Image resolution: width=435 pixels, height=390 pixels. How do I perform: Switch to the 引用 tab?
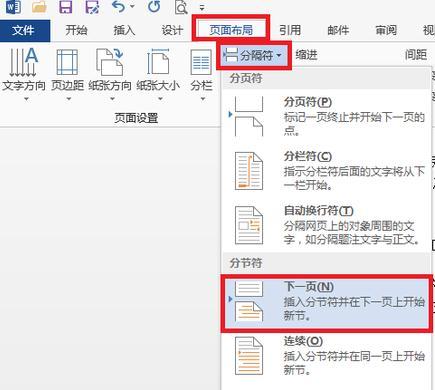tap(290, 30)
